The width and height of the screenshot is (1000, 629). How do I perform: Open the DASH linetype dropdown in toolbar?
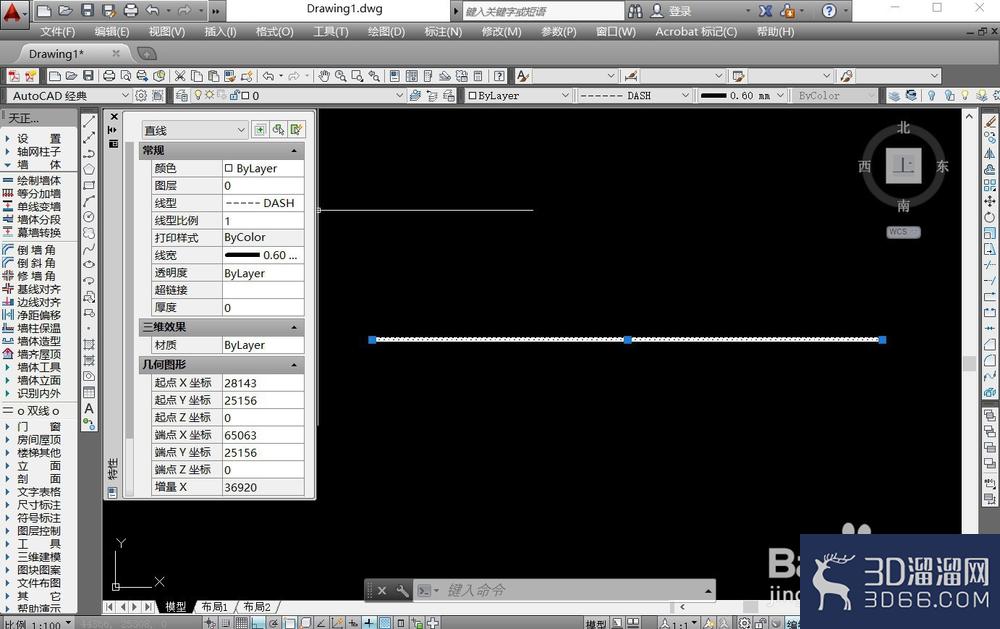685,96
